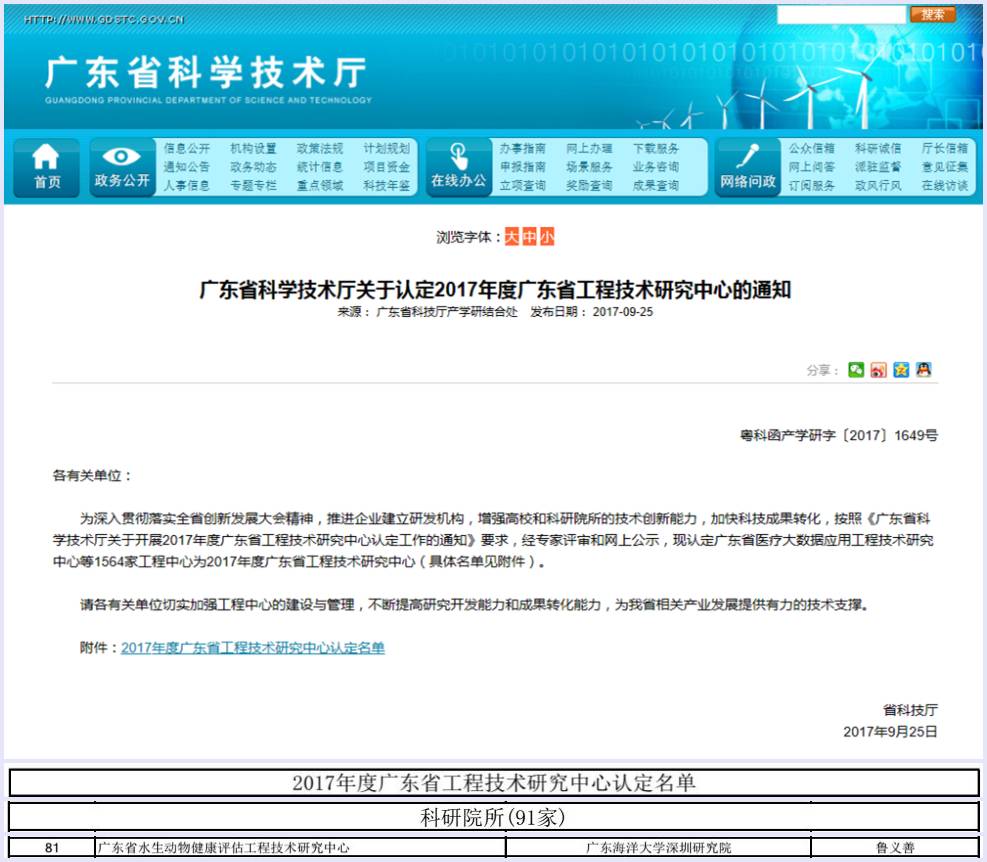Open the 政风行风 link
The width and height of the screenshot is (987, 862).
pyautogui.click(x=878, y=186)
